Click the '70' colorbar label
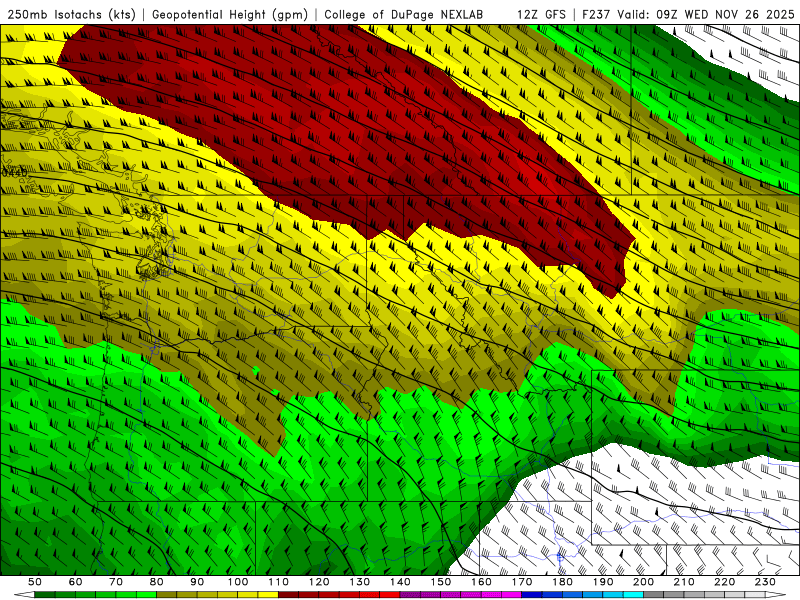 (116, 582)
